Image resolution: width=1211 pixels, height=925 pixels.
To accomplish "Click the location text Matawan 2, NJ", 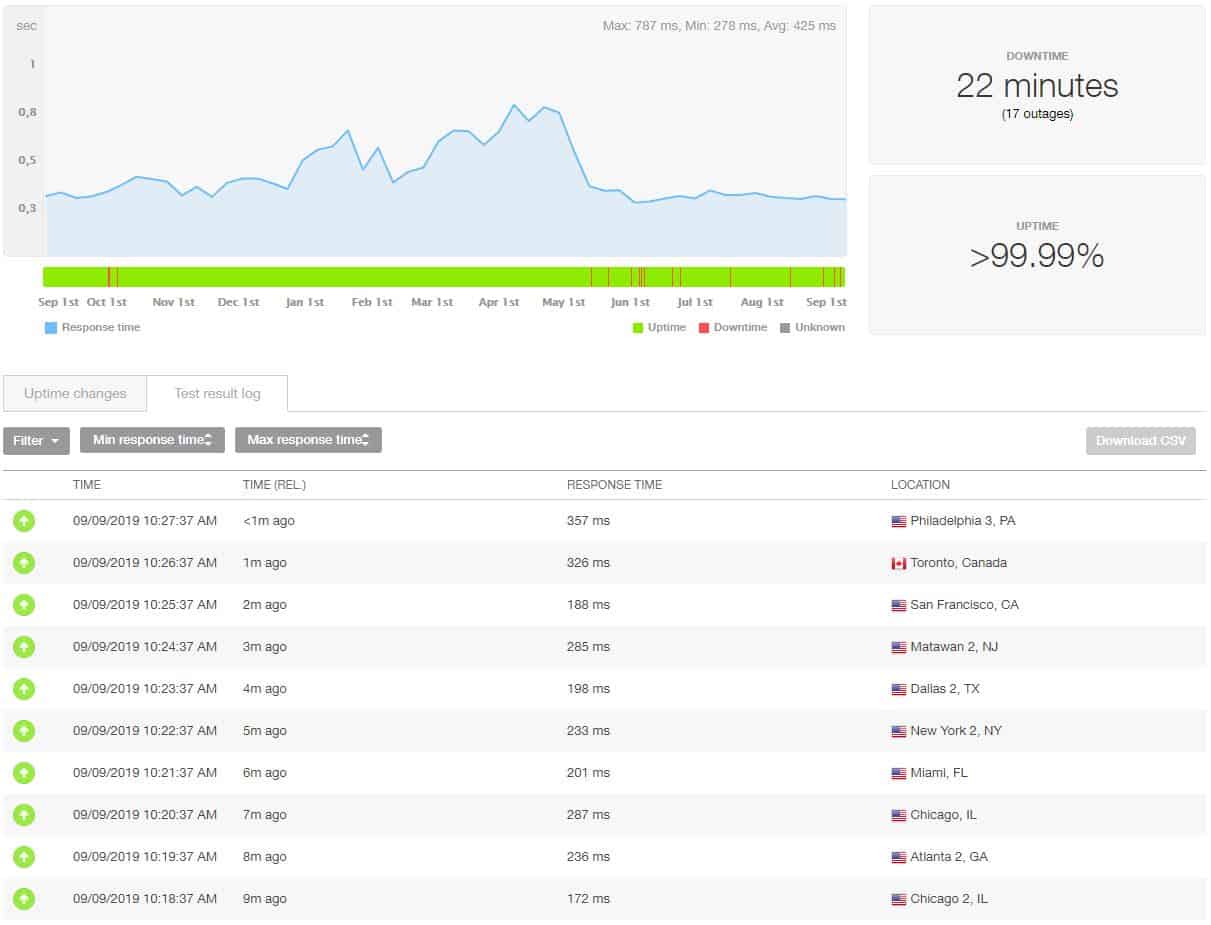I will point(954,647).
